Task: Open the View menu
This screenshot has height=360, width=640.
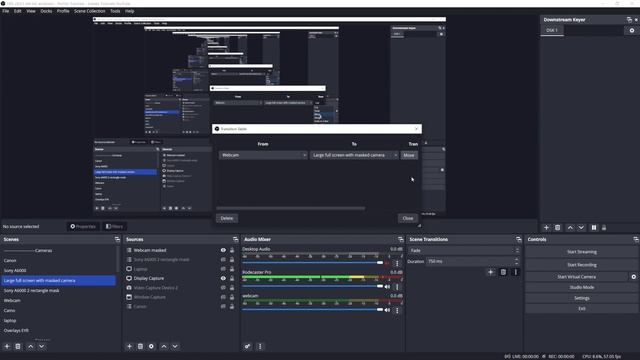Action: click(x=31, y=11)
